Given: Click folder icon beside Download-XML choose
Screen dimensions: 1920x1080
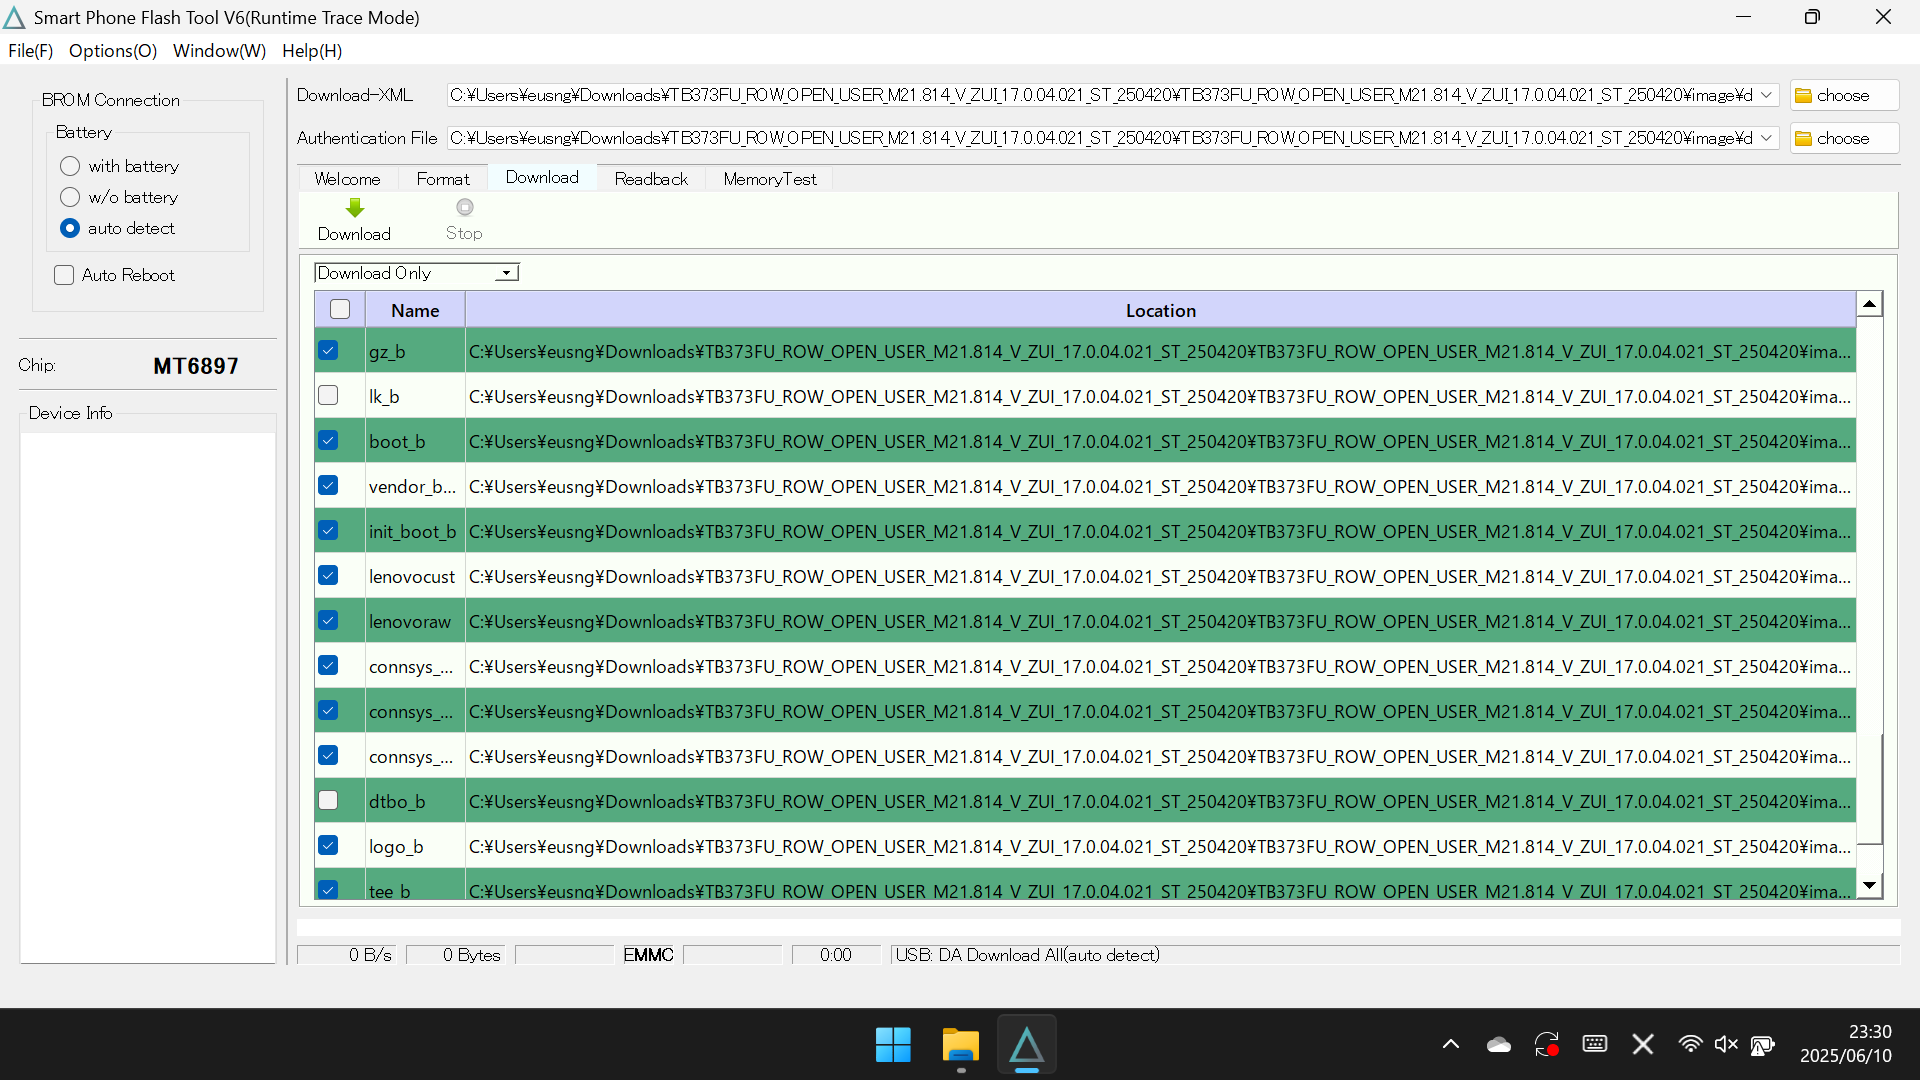Looking at the screenshot, I should coord(1803,96).
